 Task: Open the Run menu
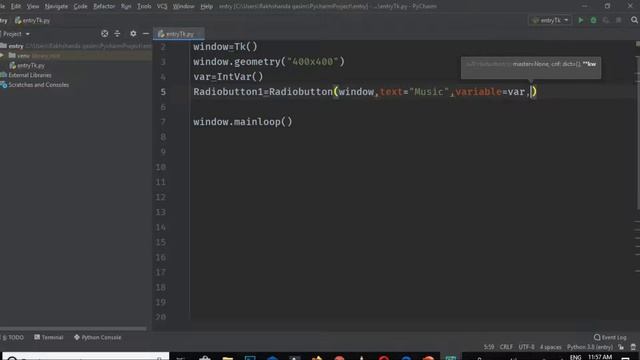[126, 6]
